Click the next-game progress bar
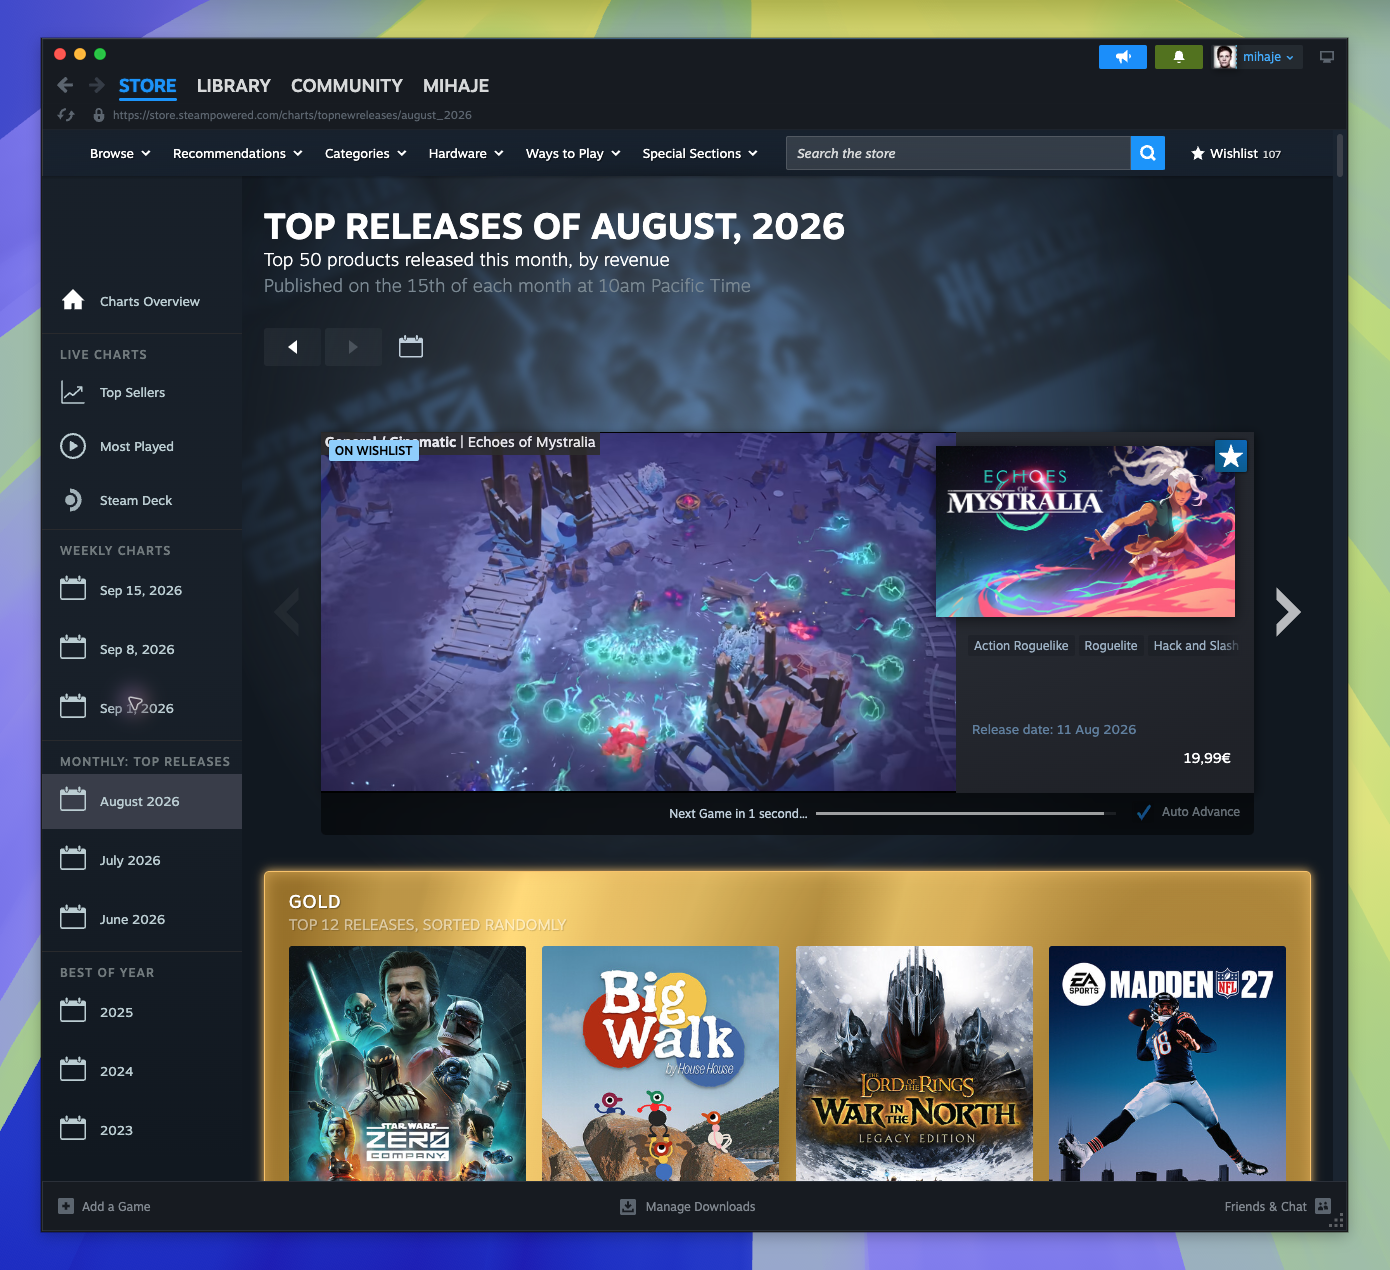The image size is (1390, 1270). (966, 813)
